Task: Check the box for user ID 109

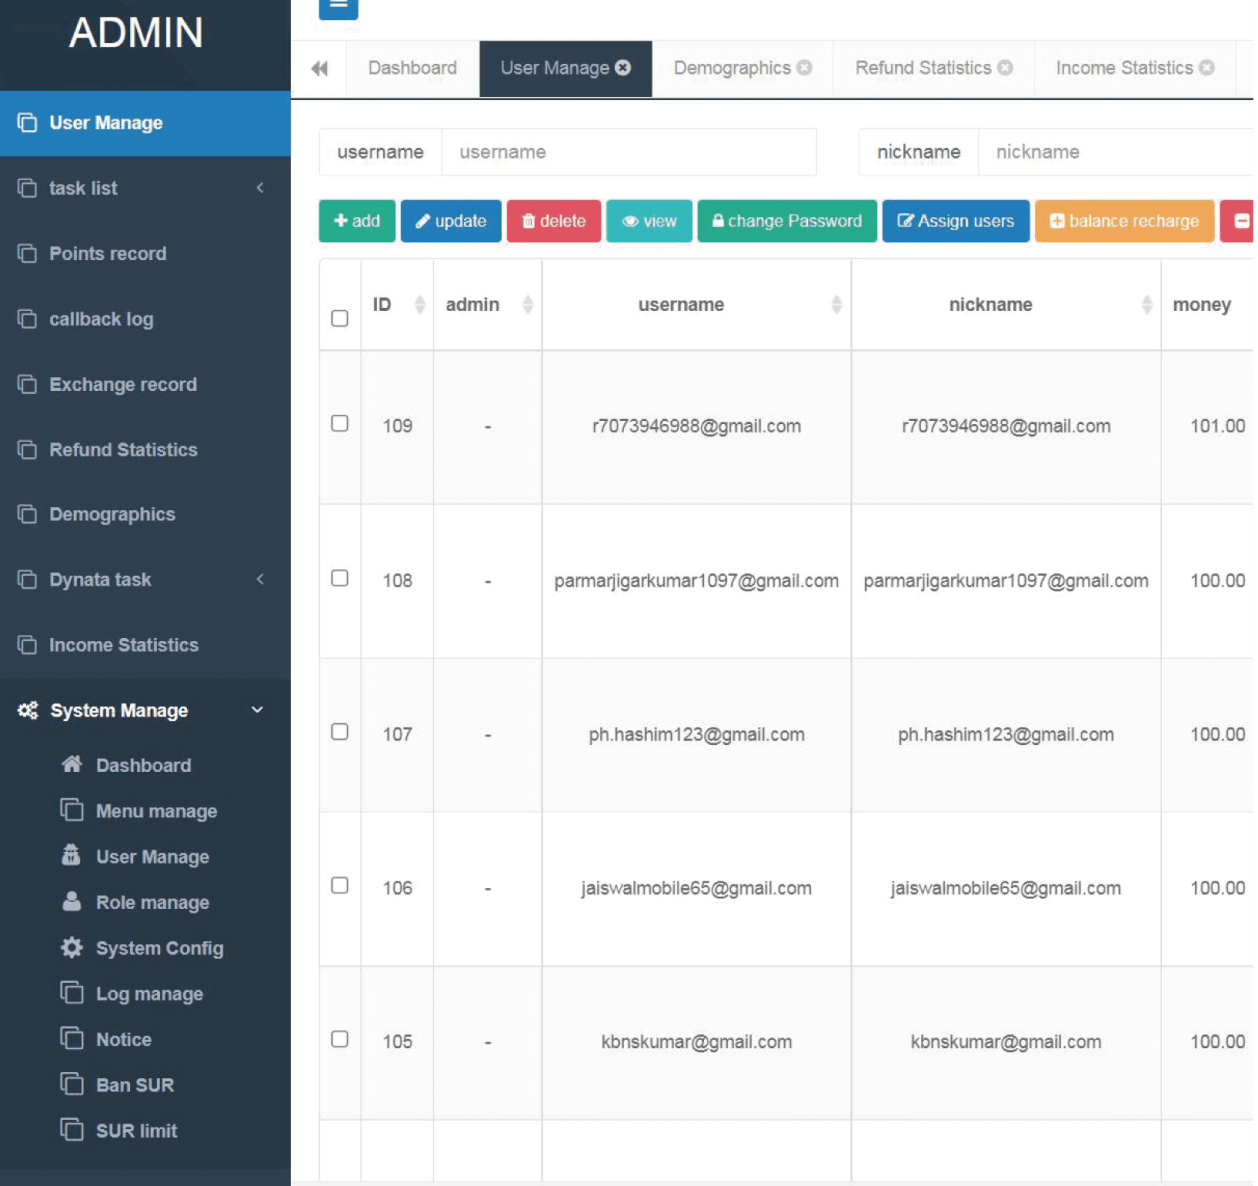Action: tap(340, 424)
